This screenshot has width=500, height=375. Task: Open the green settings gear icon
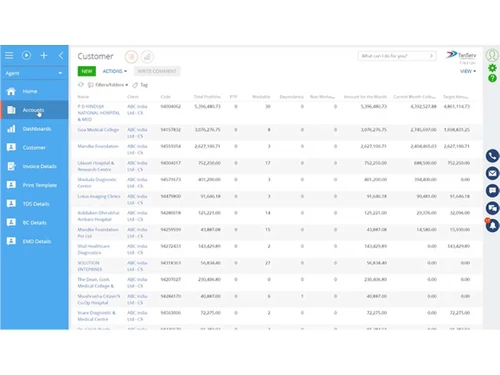pyautogui.click(x=492, y=68)
